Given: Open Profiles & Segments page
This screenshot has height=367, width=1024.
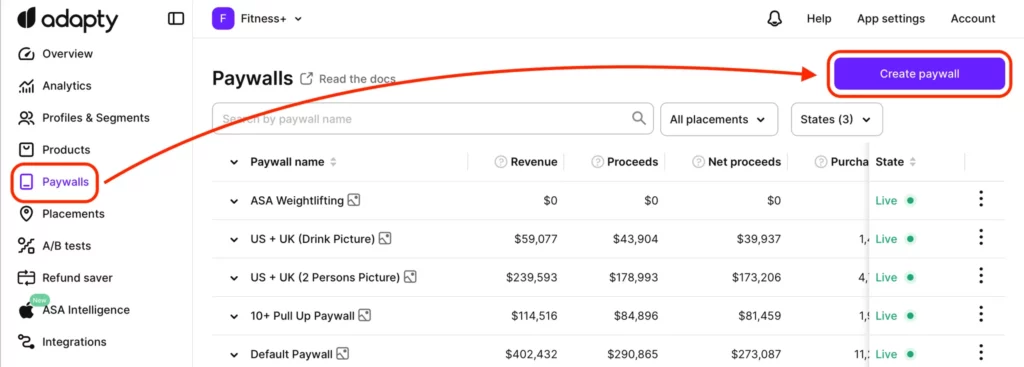Looking at the screenshot, I should pos(96,118).
